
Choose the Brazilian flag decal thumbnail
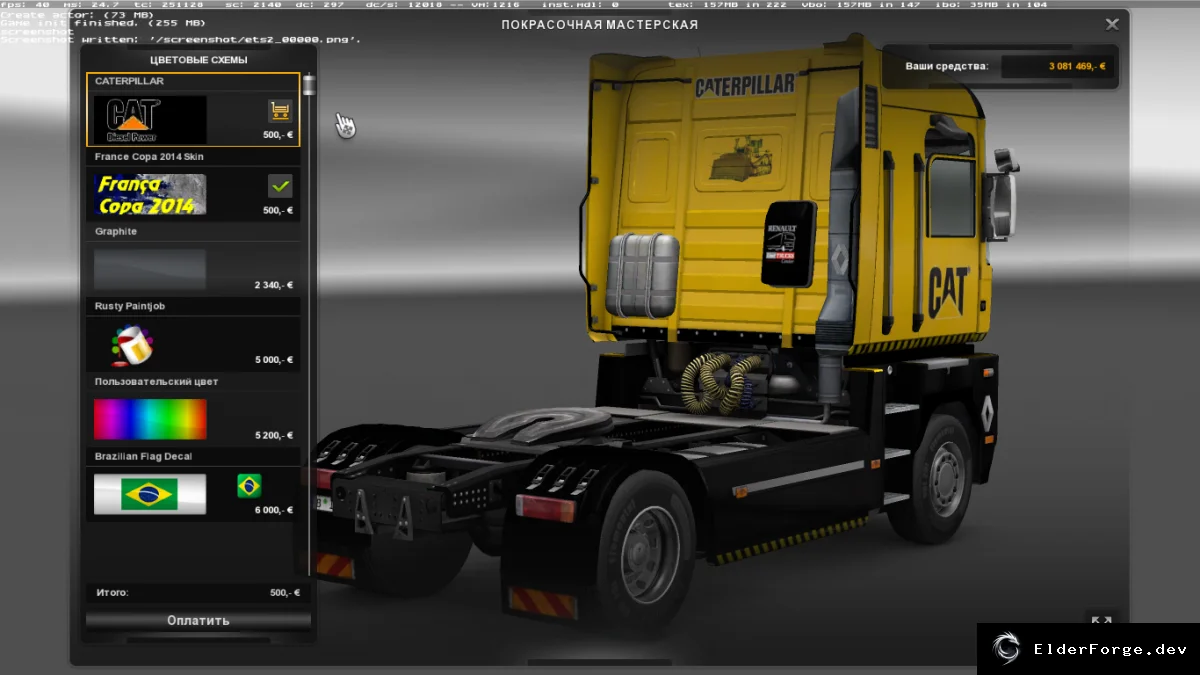tap(150, 494)
